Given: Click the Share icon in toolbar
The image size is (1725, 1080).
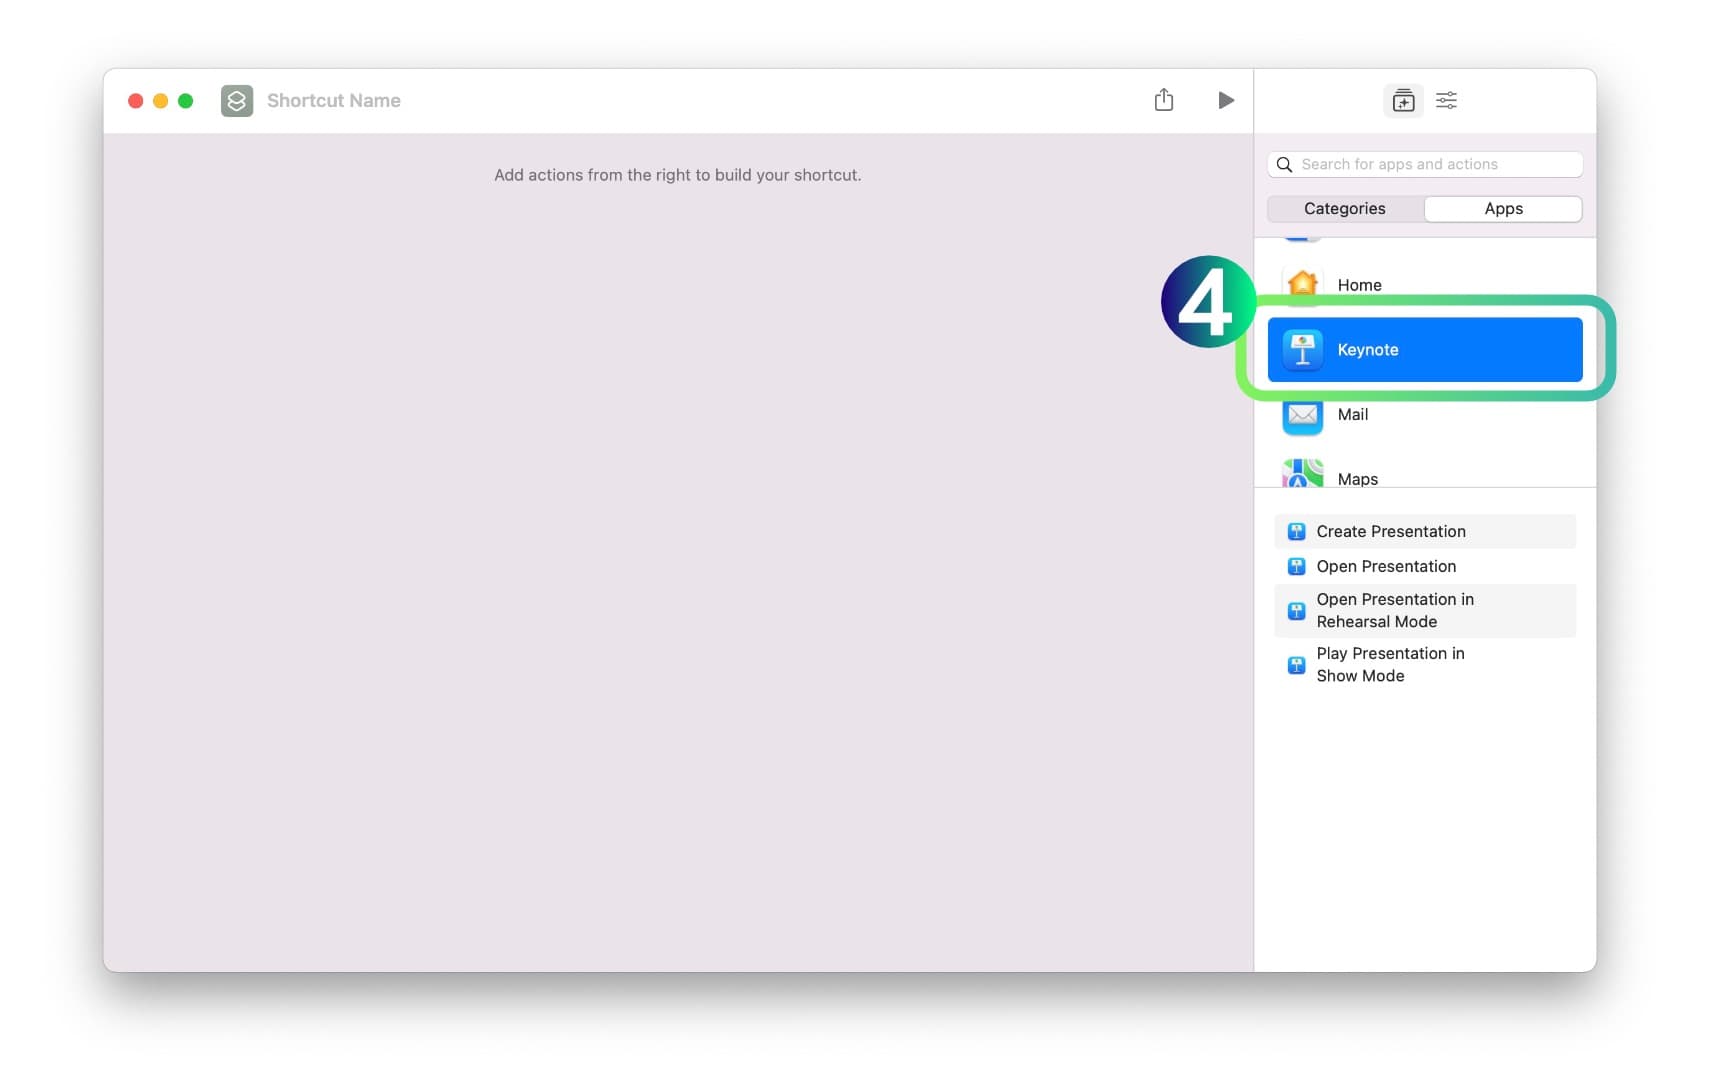Looking at the screenshot, I should [1163, 100].
